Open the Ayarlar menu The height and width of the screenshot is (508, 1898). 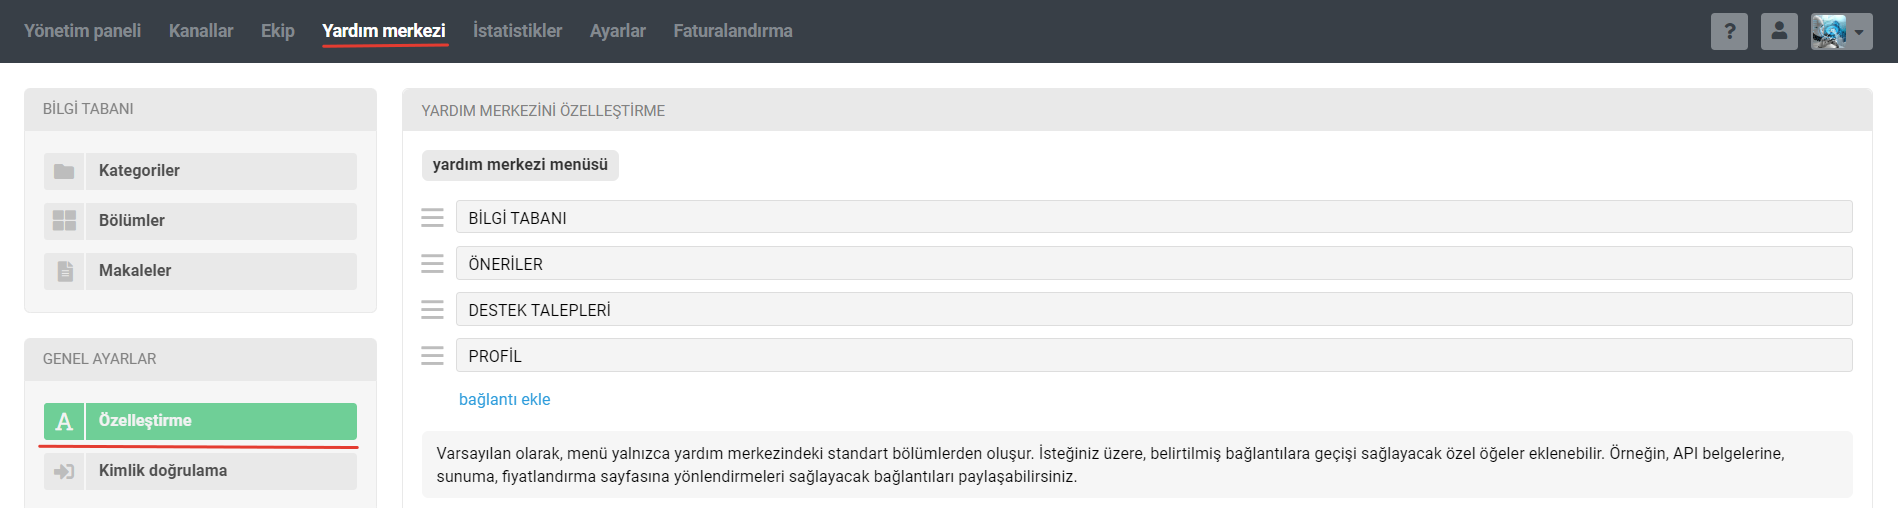point(617,31)
